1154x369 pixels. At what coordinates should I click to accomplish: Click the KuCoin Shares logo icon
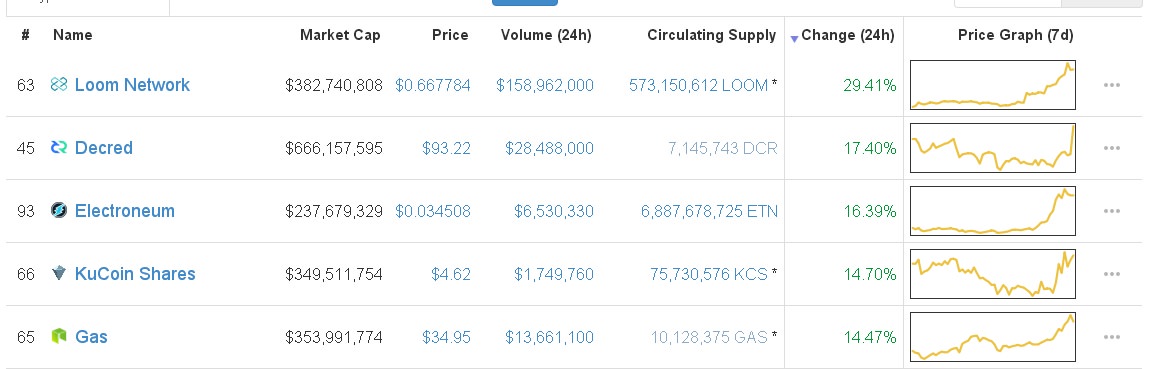tap(59, 273)
